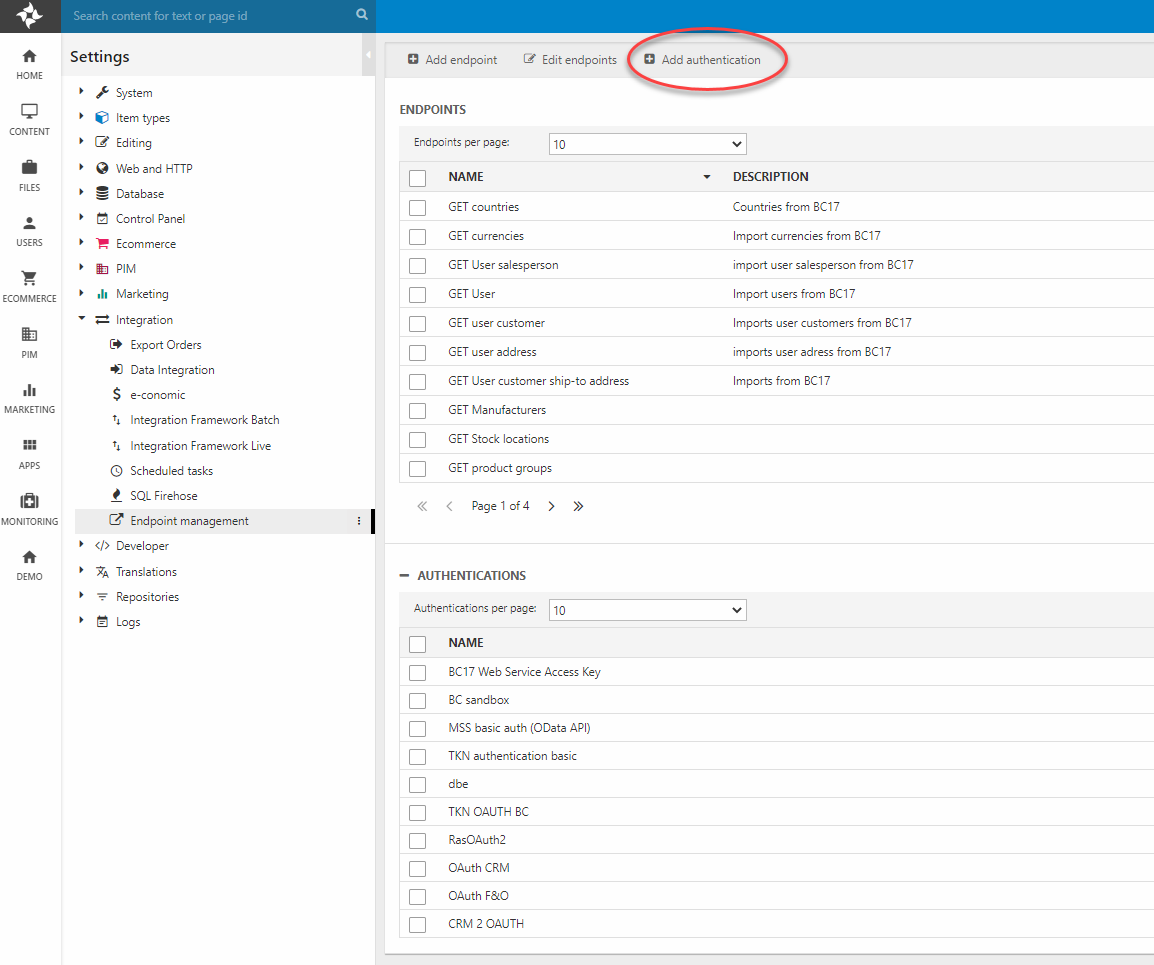1154x965 pixels.
Task: Collapse the Authentications section
Action: tap(404, 576)
